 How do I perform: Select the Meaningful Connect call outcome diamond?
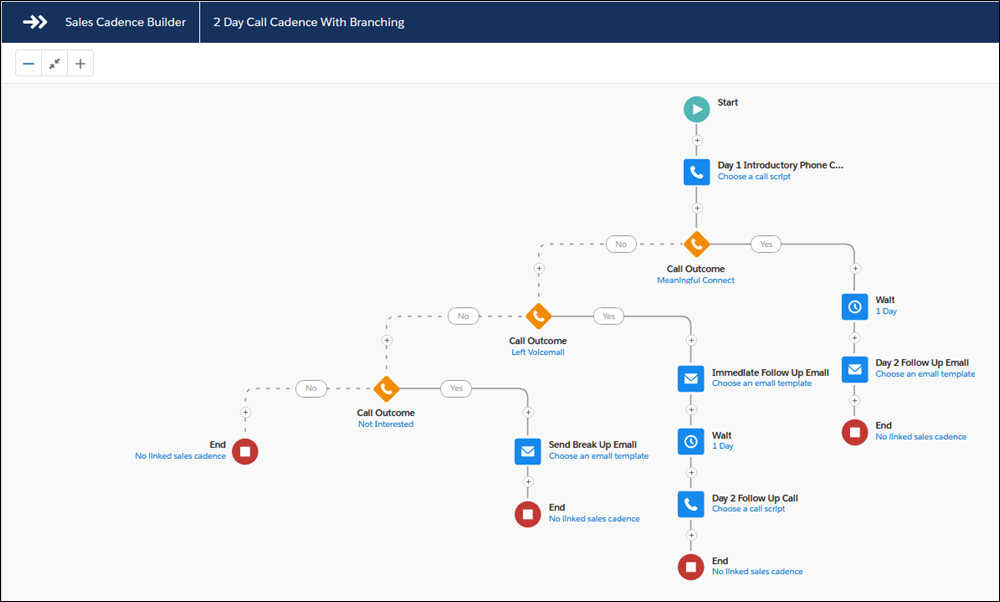tap(696, 244)
